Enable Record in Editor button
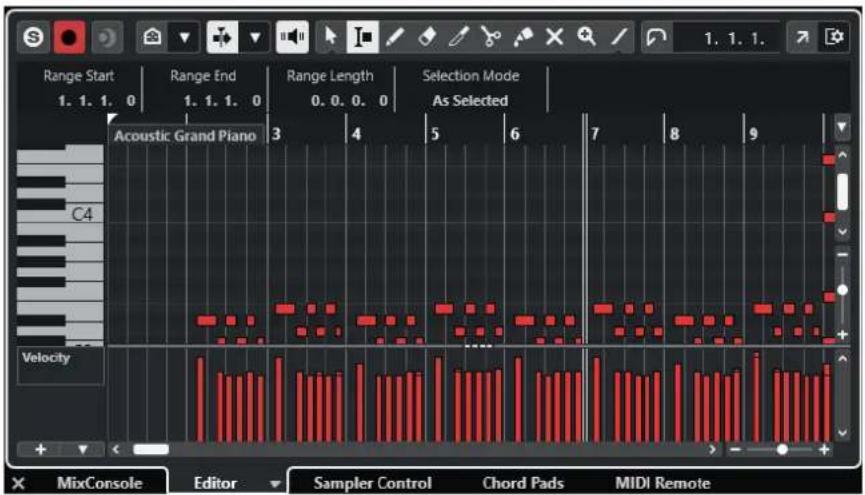 [x=70, y=38]
